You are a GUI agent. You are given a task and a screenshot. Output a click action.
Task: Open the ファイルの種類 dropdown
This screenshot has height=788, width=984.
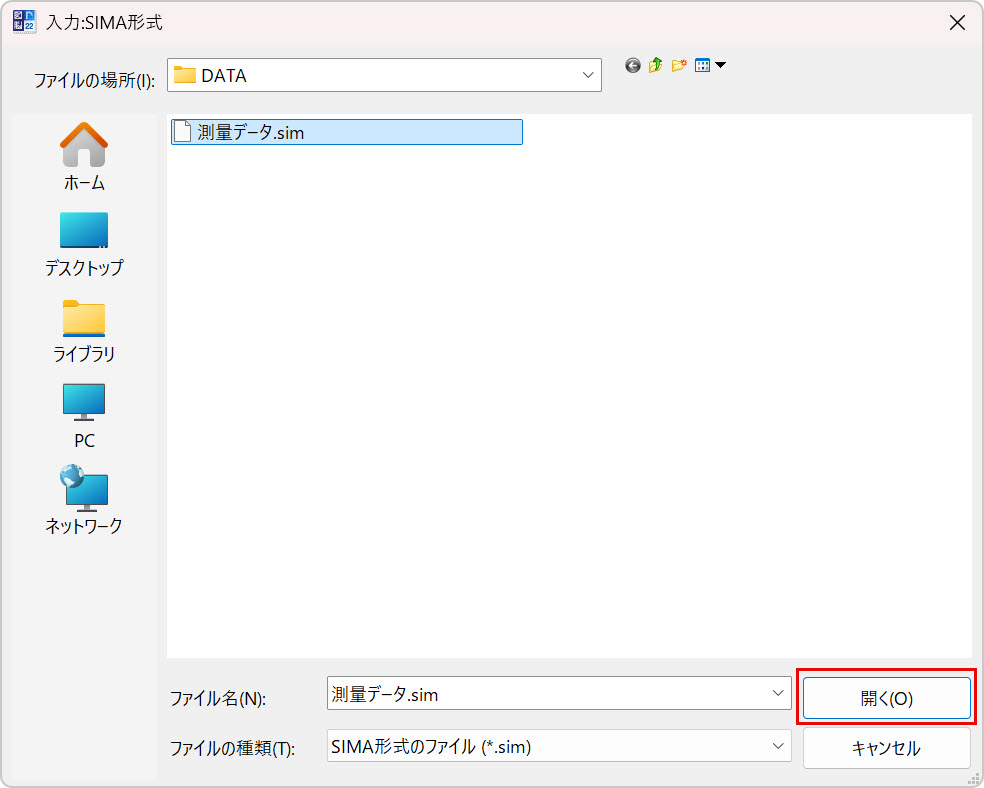[777, 745]
